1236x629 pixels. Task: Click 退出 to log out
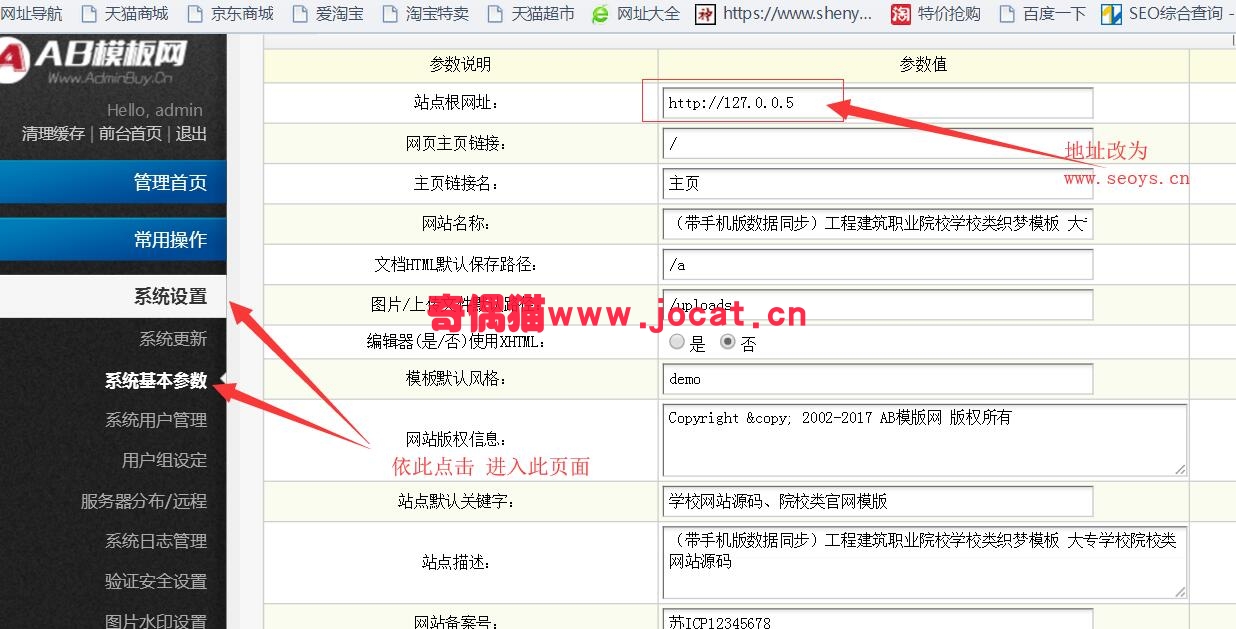click(191, 134)
